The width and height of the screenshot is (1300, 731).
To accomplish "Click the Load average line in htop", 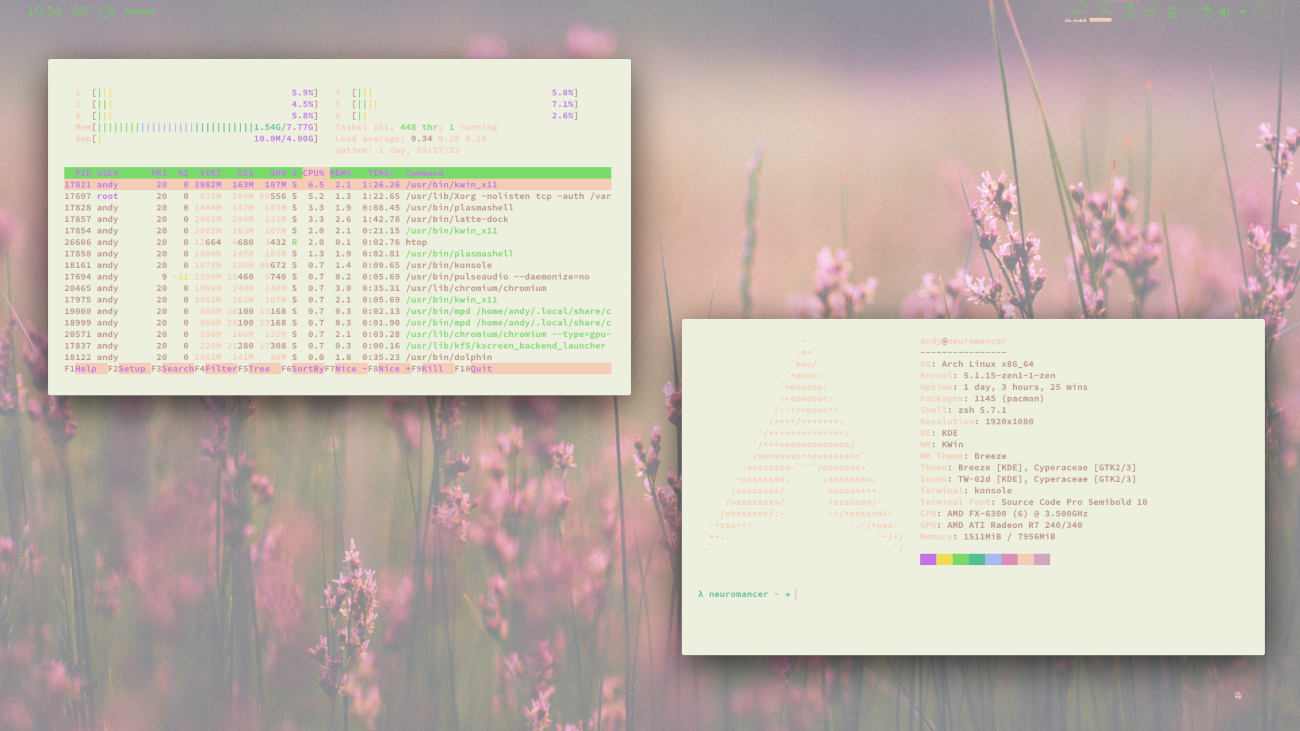I will point(411,139).
